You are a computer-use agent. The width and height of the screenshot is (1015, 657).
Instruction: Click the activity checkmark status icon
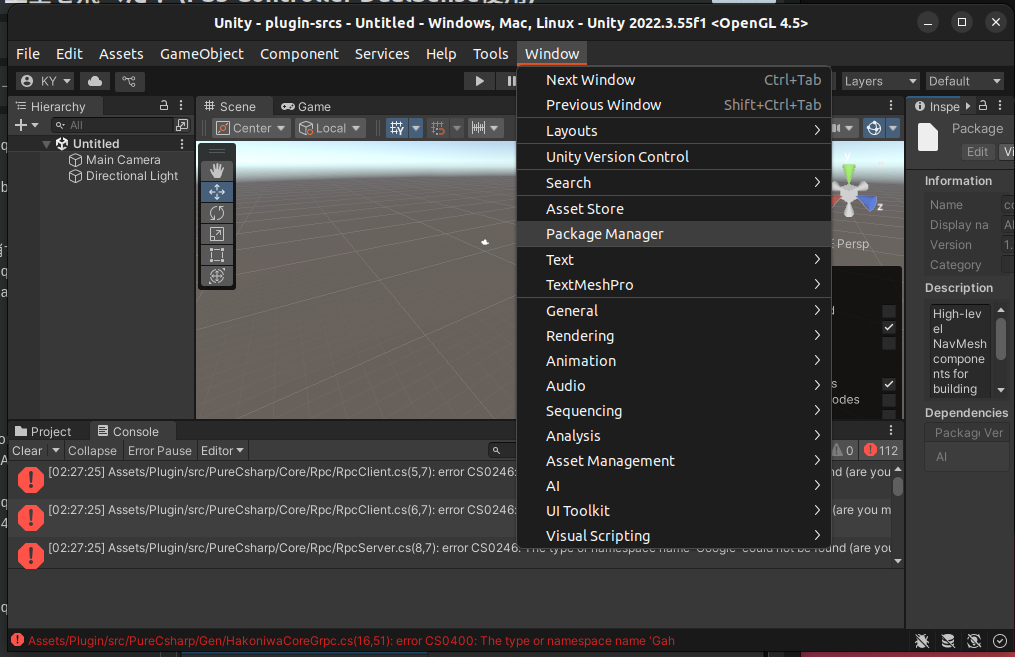click(x=1000, y=641)
